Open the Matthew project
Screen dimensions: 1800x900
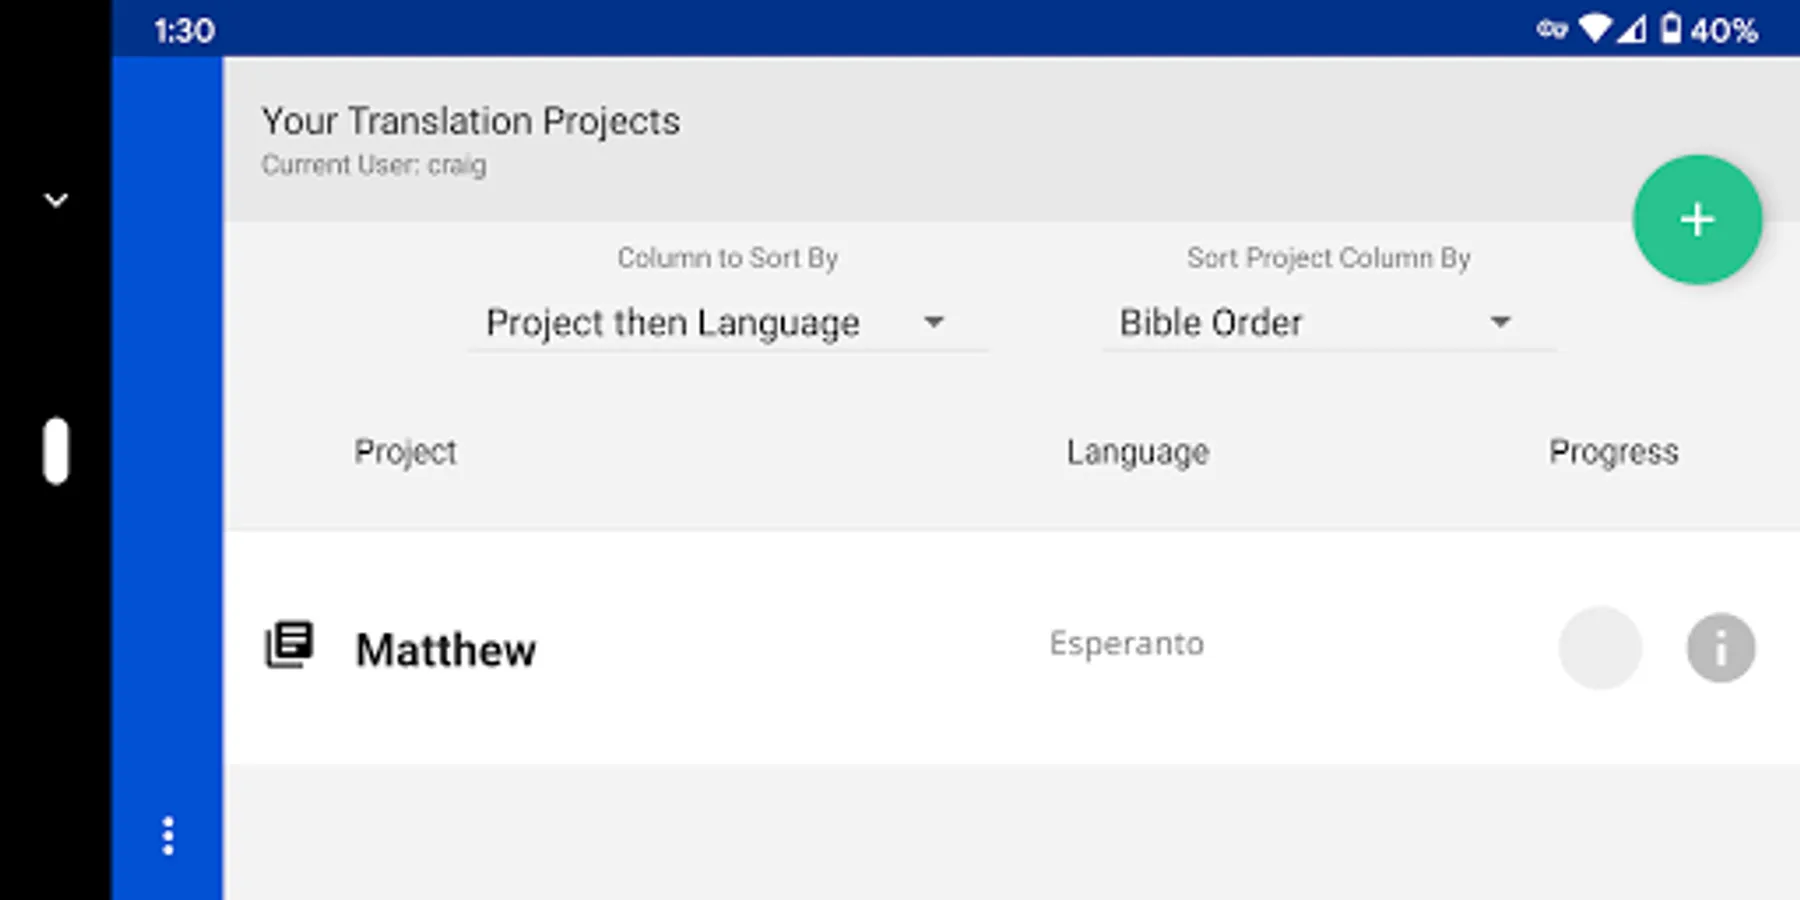coord(446,650)
